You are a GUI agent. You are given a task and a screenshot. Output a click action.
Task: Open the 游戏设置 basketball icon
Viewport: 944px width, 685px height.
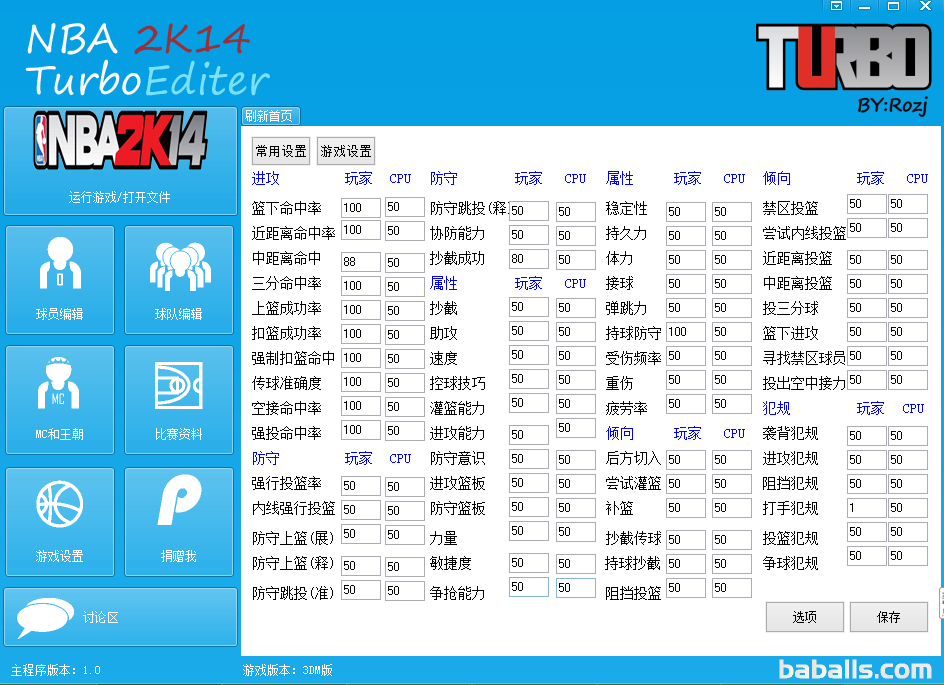coord(60,522)
